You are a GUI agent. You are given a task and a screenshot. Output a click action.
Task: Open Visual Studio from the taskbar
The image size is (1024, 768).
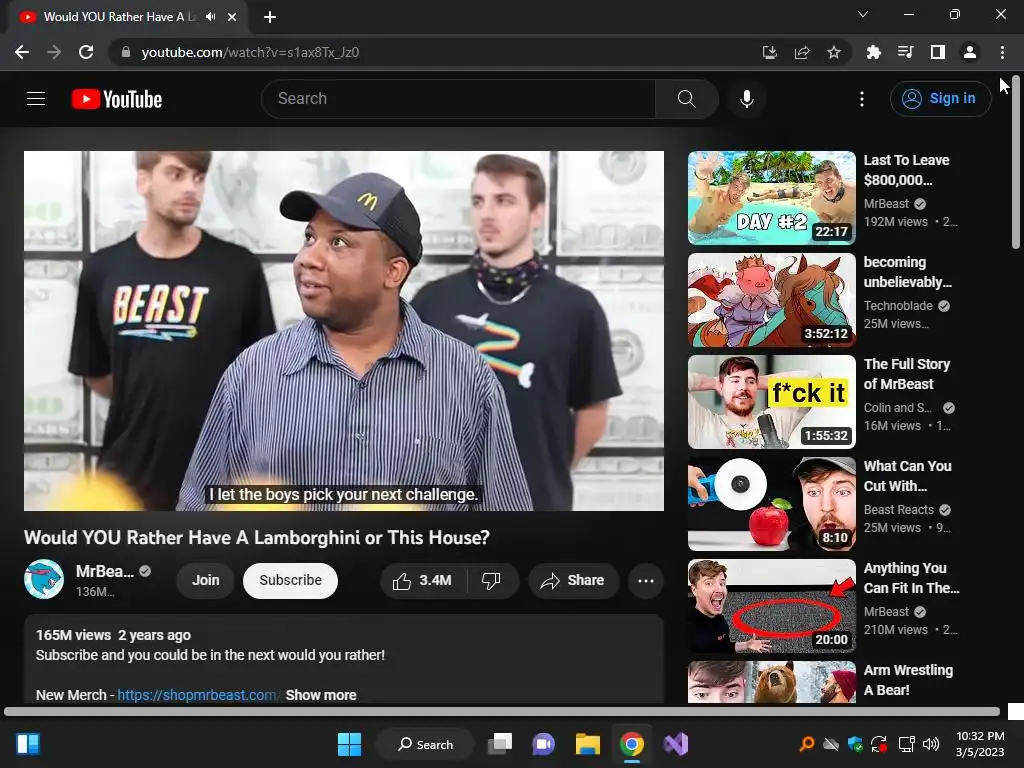click(676, 744)
